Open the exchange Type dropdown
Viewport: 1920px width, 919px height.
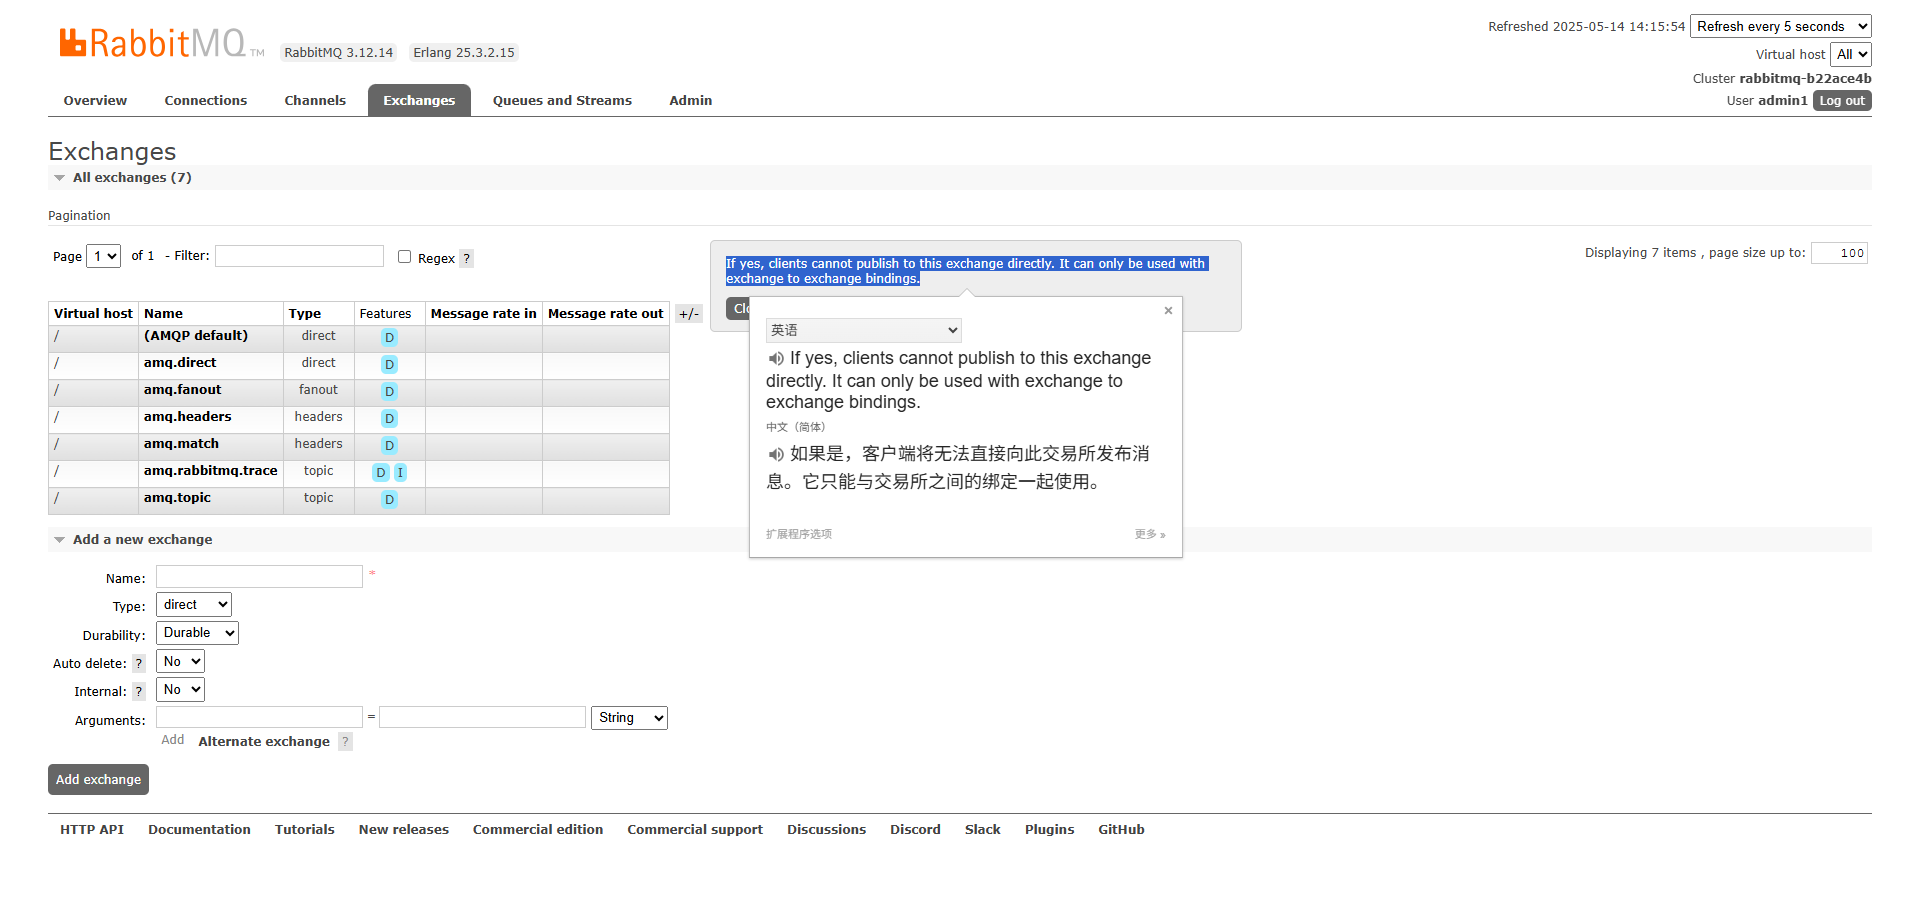point(194,605)
